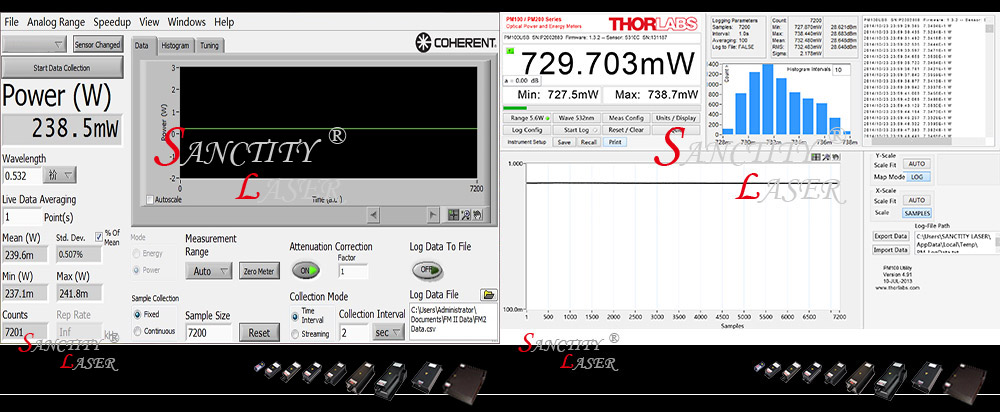Click the Collection Interval value field
1000x412 pixels.
[354, 333]
